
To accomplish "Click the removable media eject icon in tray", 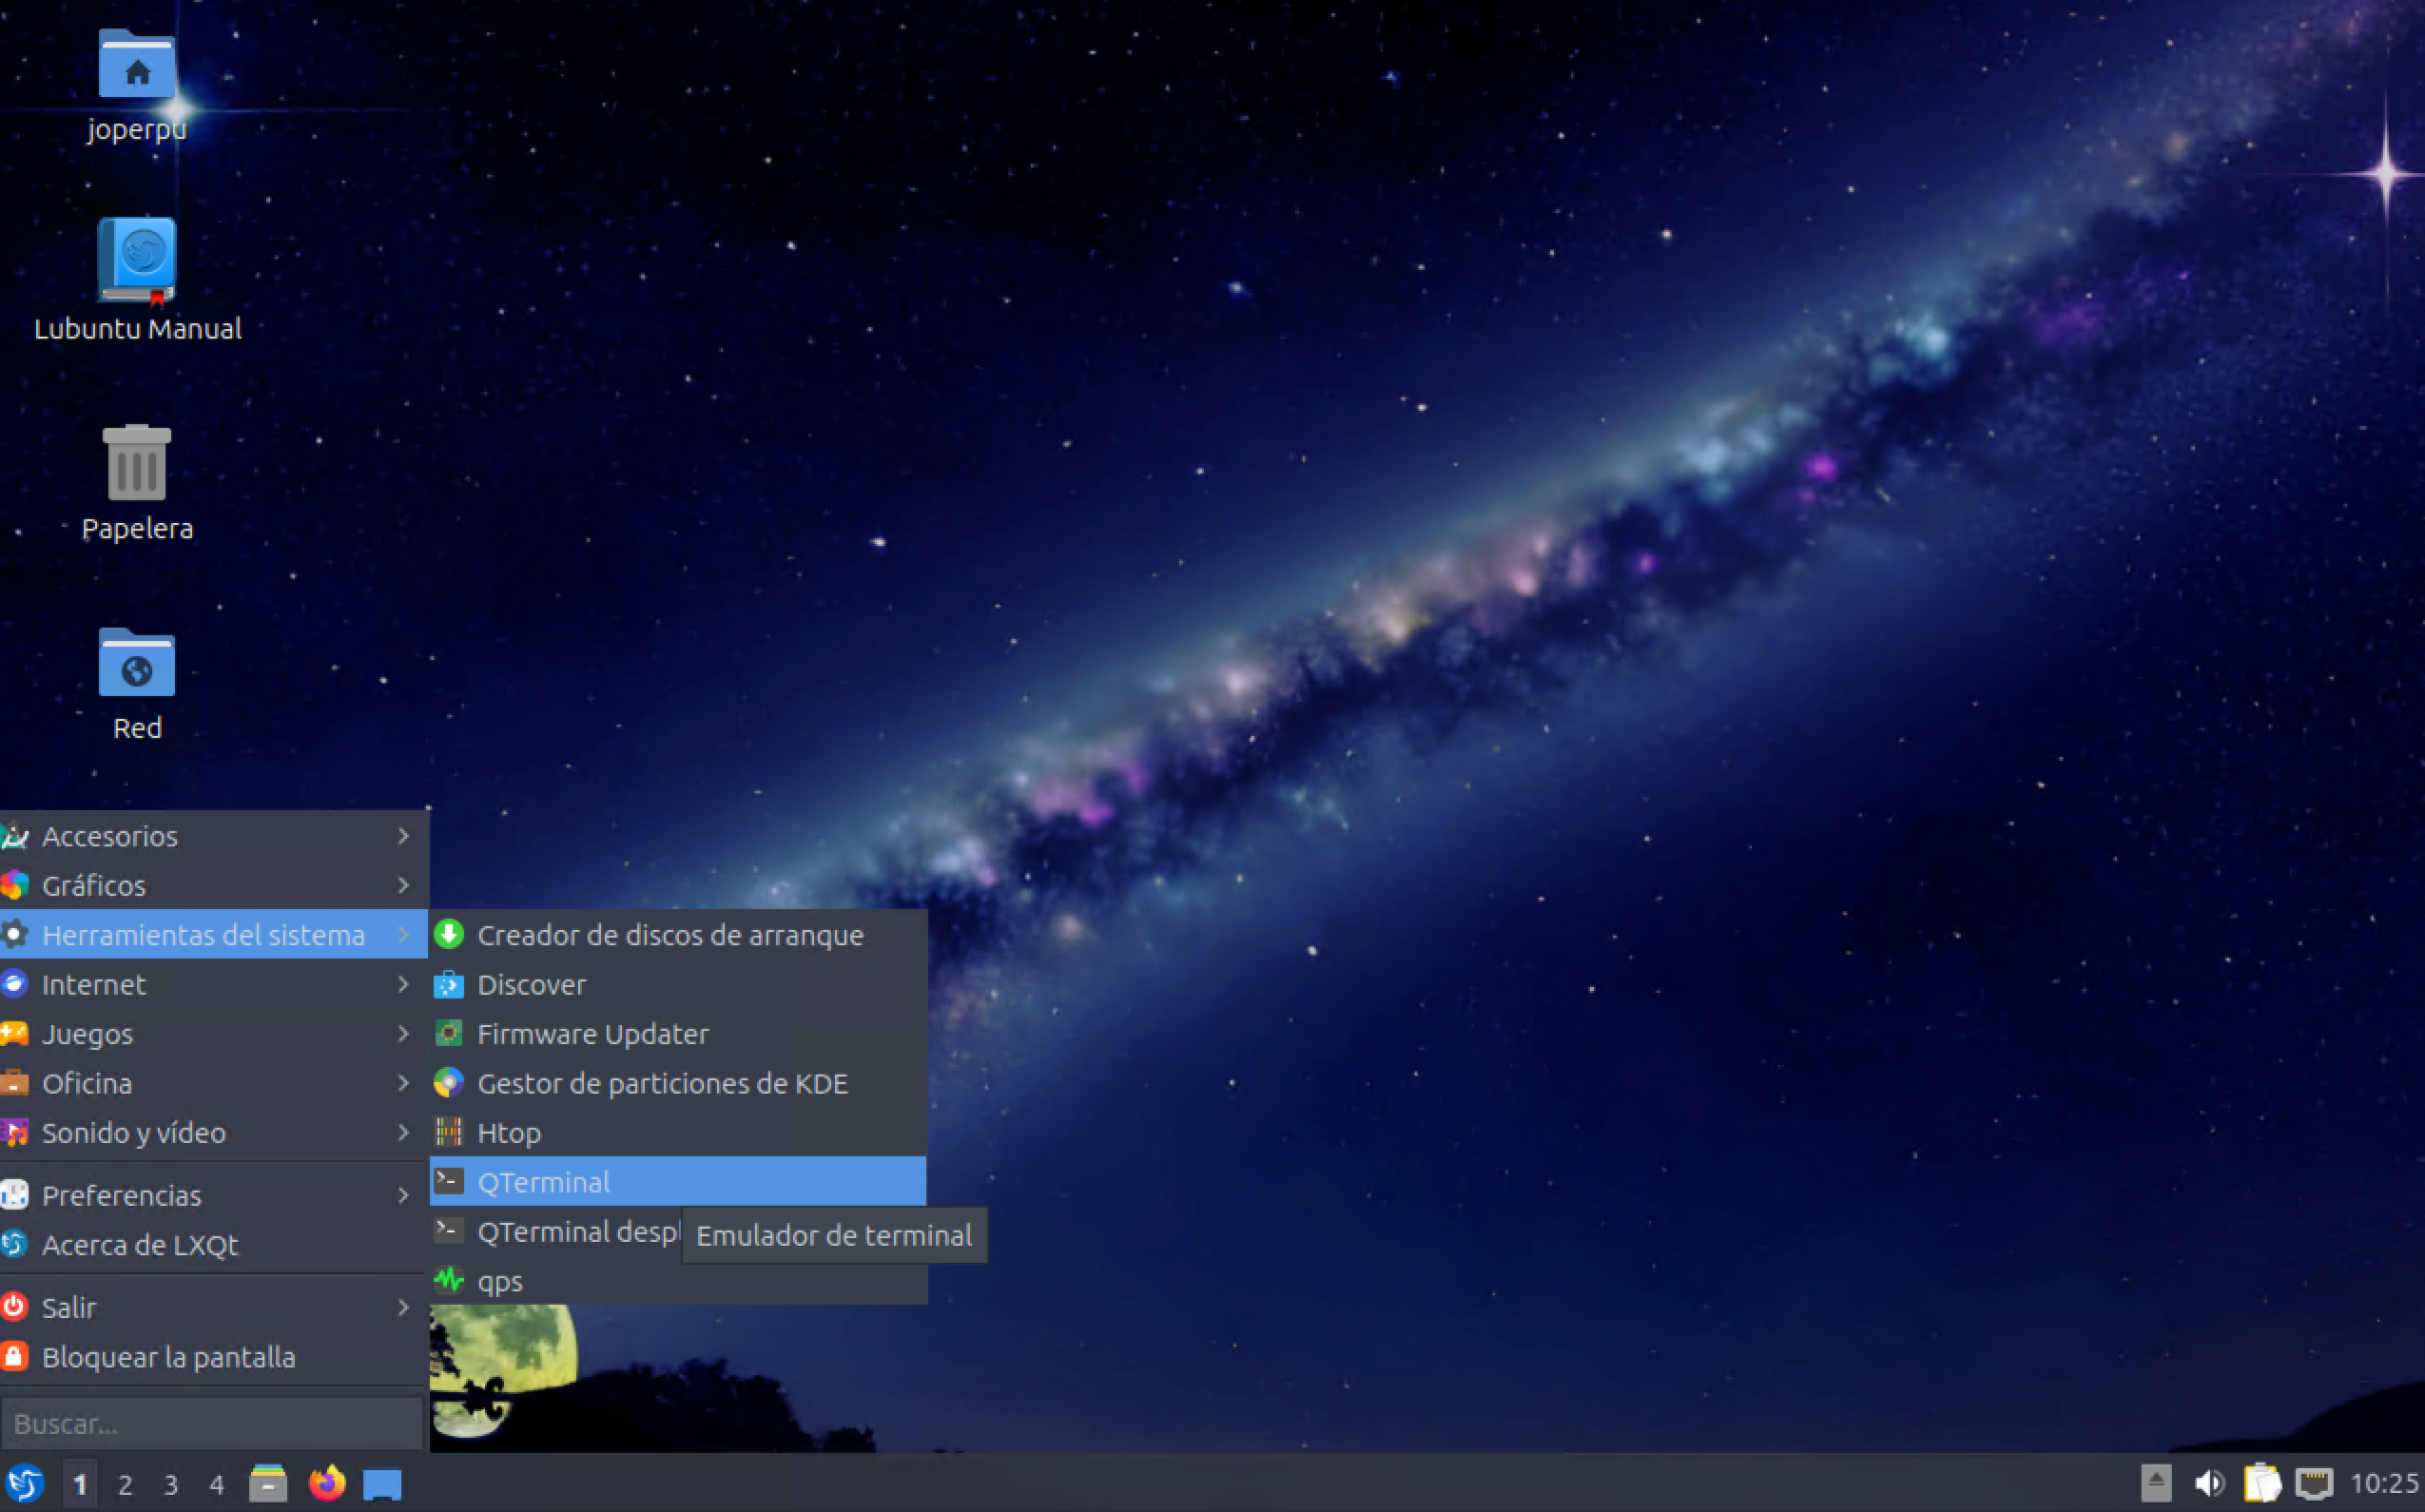I will (x=2156, y=1483).
